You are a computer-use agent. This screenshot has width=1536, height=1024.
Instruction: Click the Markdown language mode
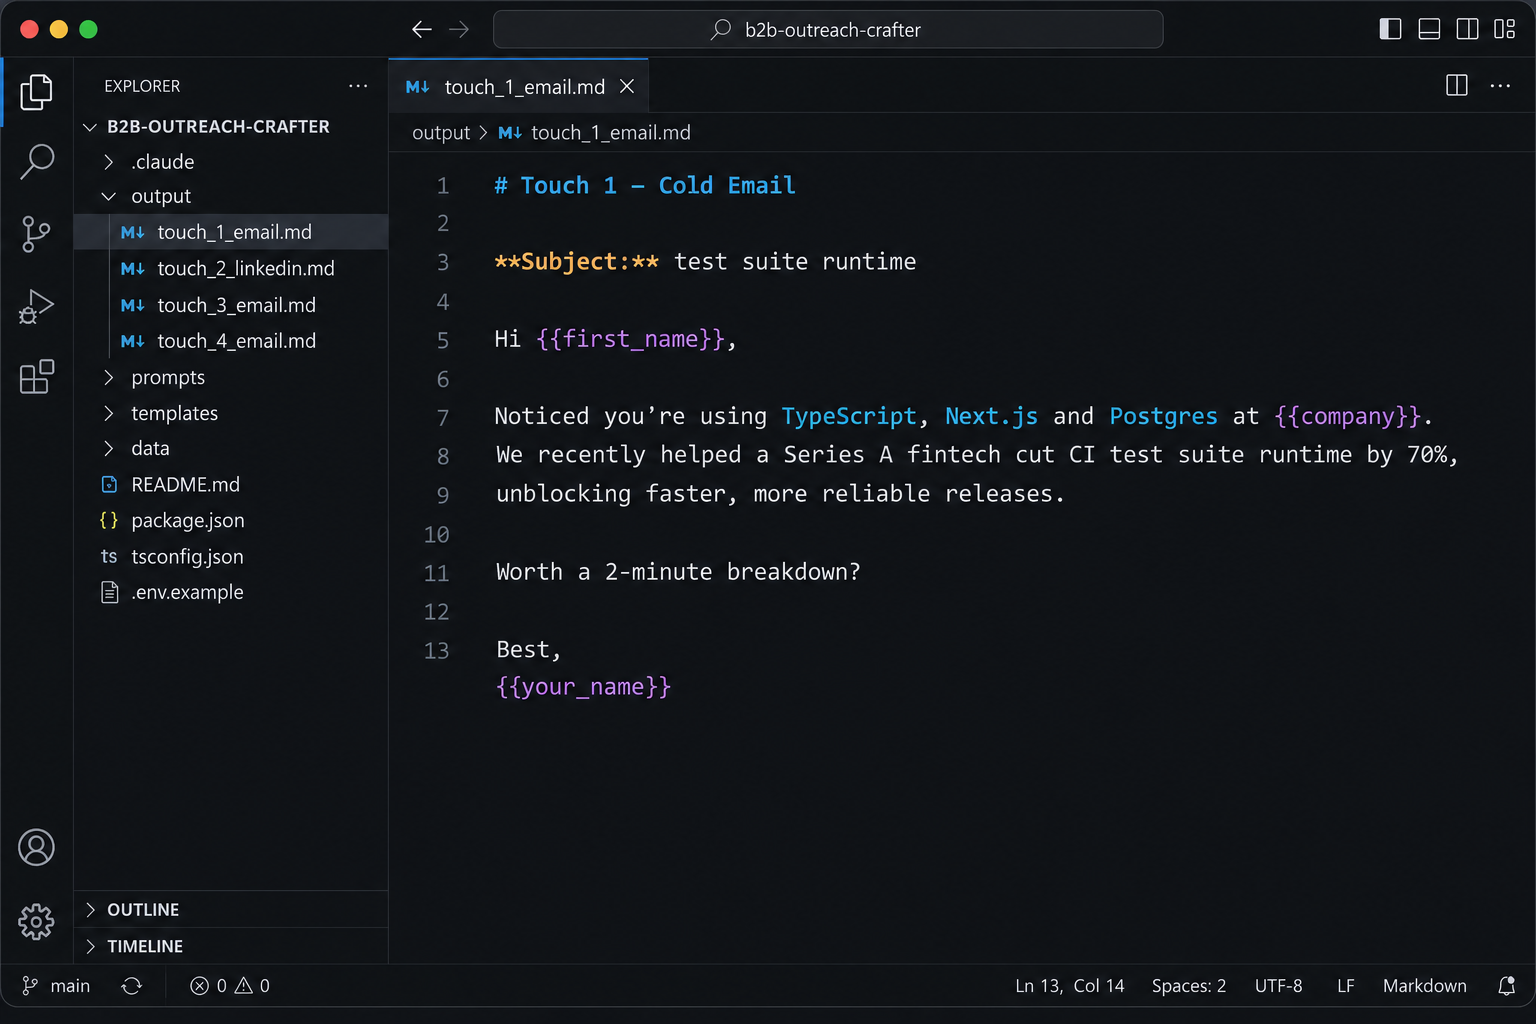1425,986
